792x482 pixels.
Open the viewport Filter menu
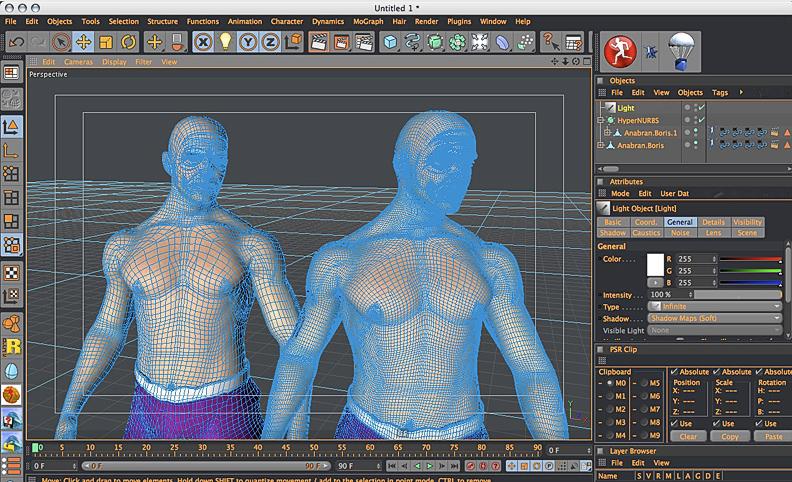point(143,62)
